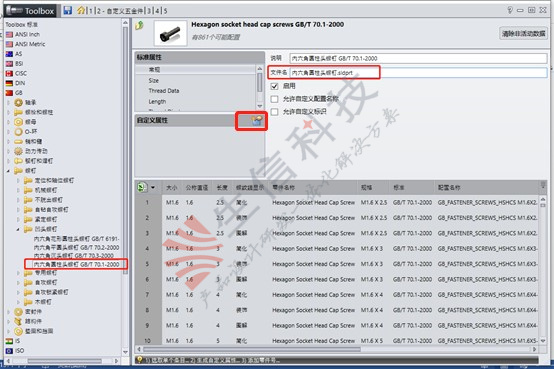Image resolution: width=554 pixels, height=369 pixels.
Task: Collapse the 螺钉 tree node
Action: [8, 171]
